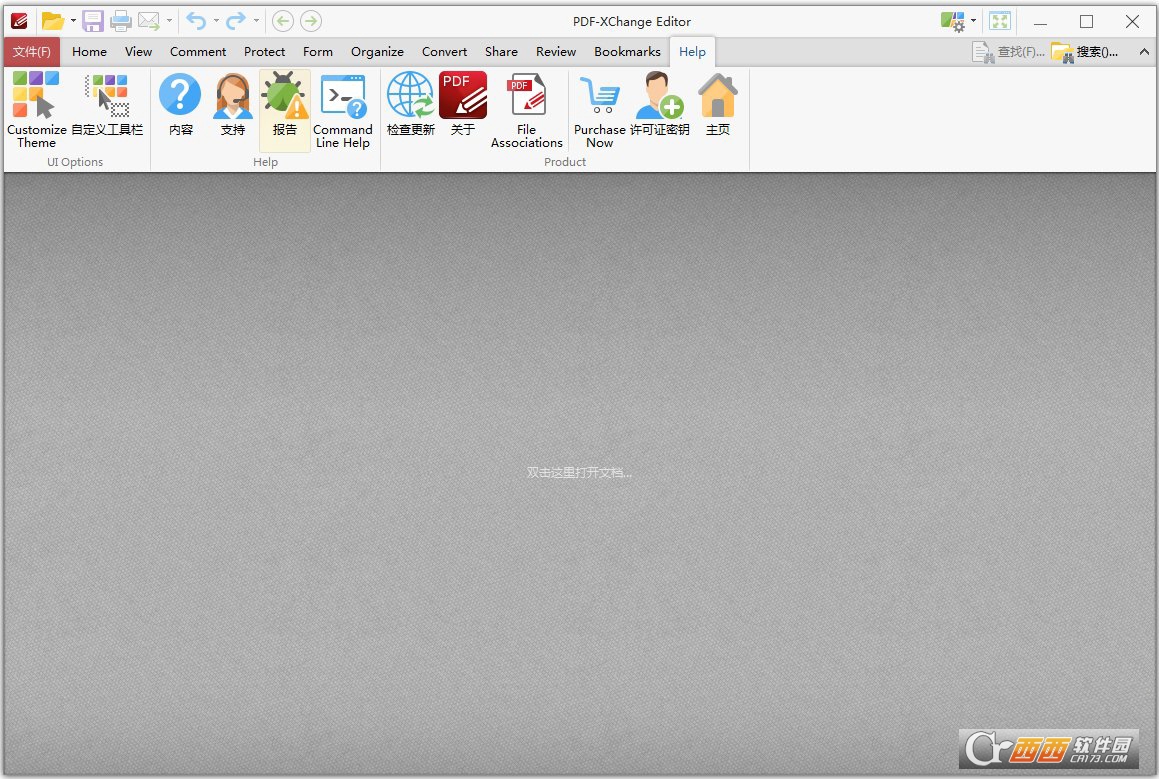Open the 文件(F) file menu
Viewport: 1159px width, 779px height.
pos(32,52)
